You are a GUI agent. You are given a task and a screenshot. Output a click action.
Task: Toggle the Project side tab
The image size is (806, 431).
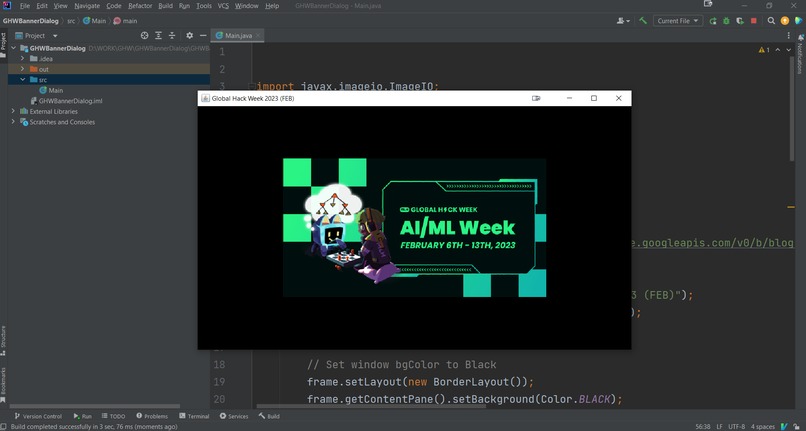coord(3,45)
